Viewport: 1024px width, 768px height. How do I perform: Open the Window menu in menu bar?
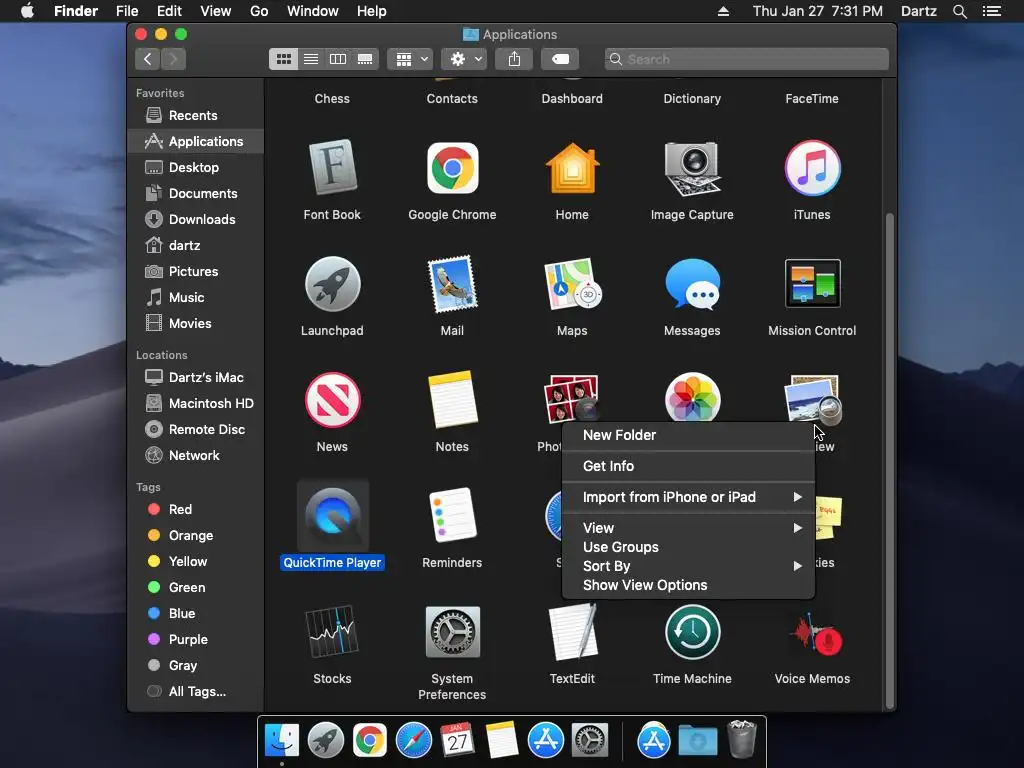pyautogui.click(x=313, y=11)
